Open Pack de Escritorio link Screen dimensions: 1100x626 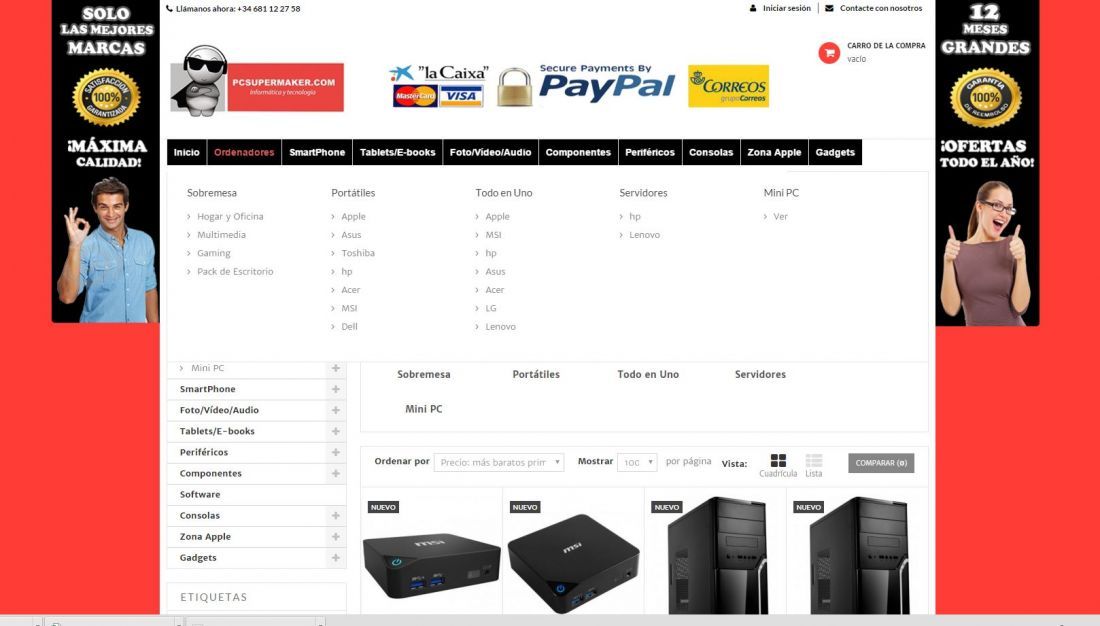coord(235,271)
